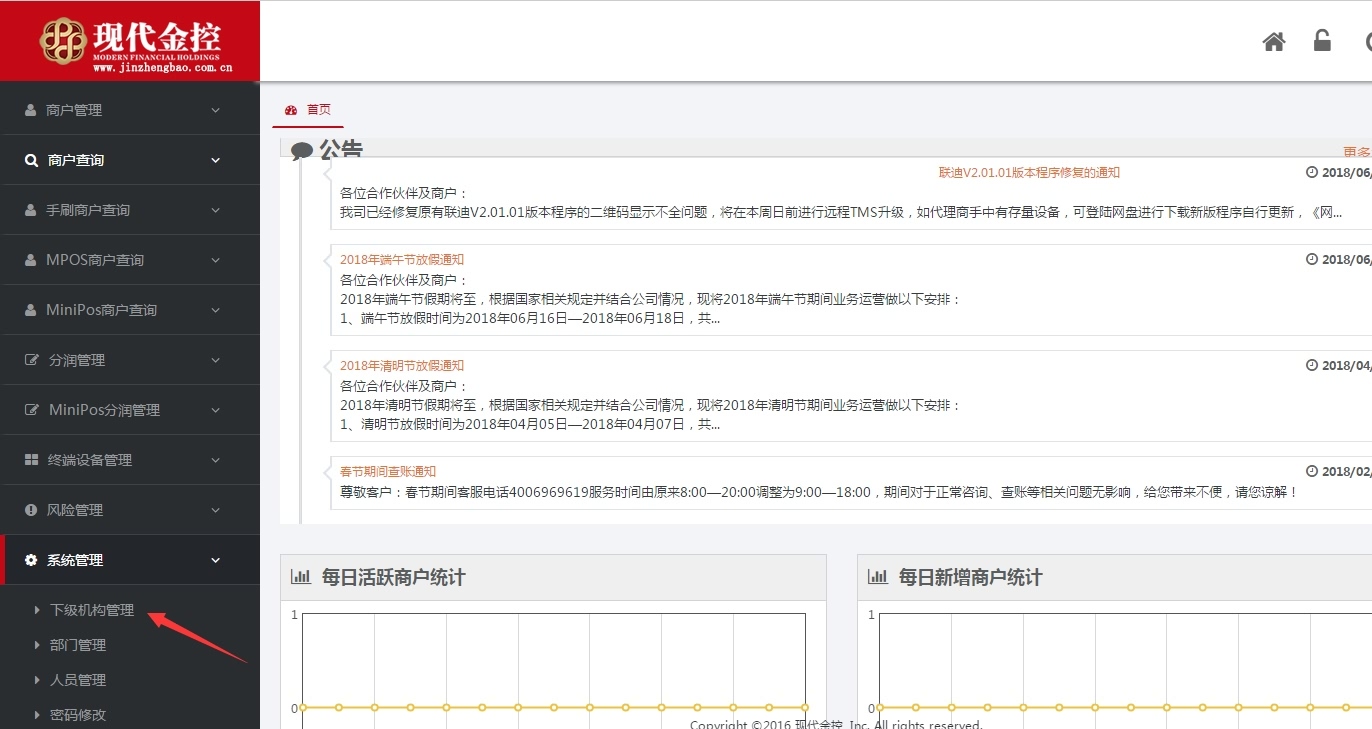Click the dashboard icon on 首页 tab
Image resolution: width=1372 pixels, height=729 pixels.
pyautogui.click(x=291, y=110)
